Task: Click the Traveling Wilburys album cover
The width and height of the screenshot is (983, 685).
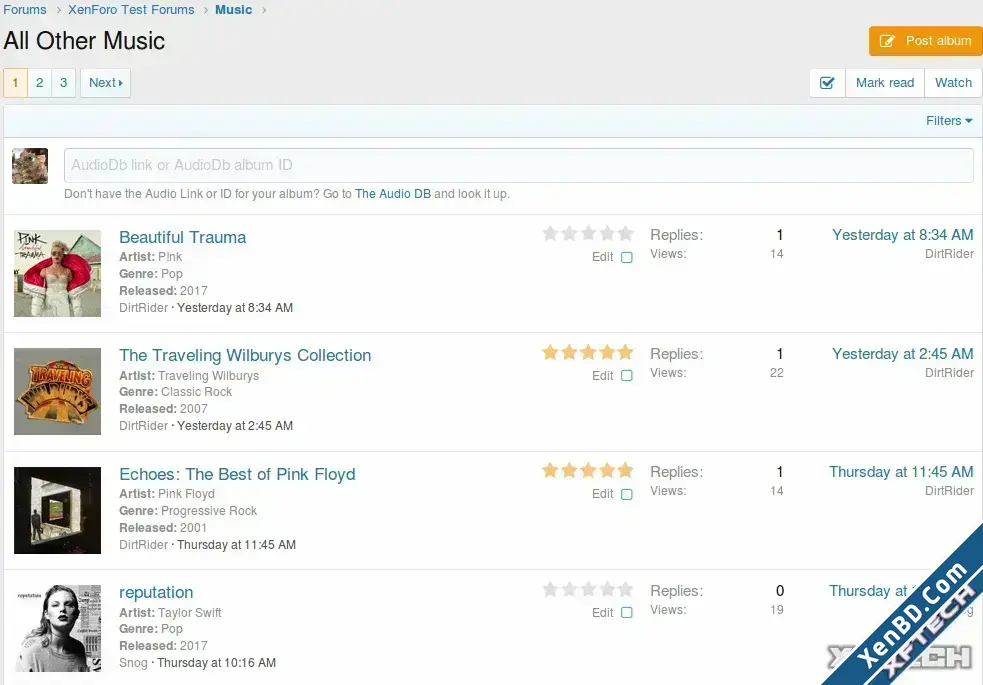Action: (58, 392)
